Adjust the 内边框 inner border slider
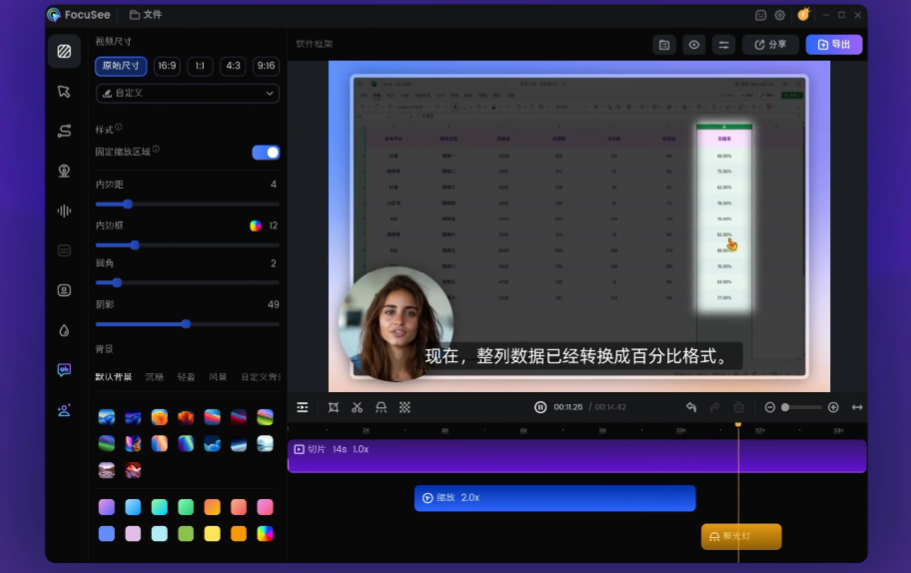Screen dimensions: 911x573 point(187,245)
